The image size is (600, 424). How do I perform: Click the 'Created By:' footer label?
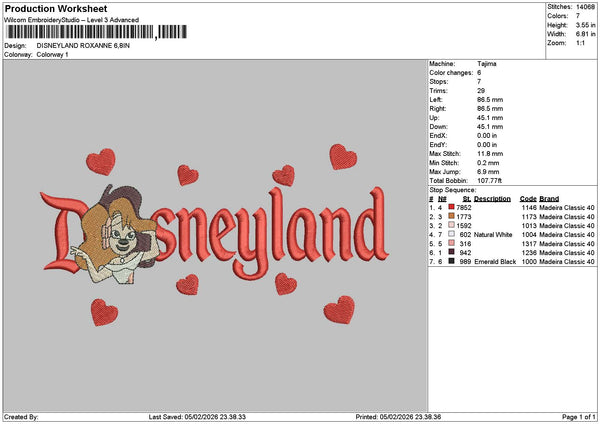point(21,417)
